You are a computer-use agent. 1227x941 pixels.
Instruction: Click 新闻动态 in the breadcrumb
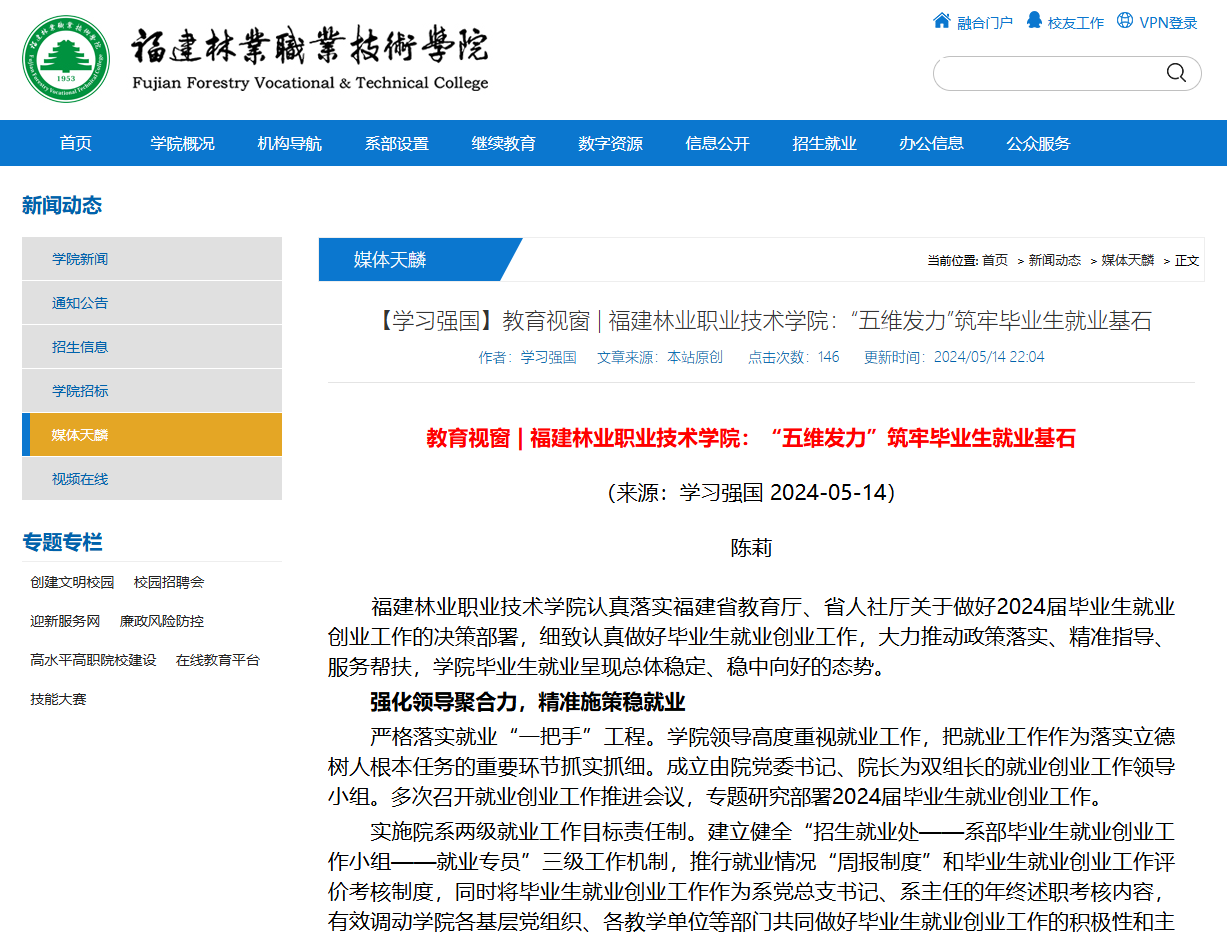click(x=1054, y=260)
